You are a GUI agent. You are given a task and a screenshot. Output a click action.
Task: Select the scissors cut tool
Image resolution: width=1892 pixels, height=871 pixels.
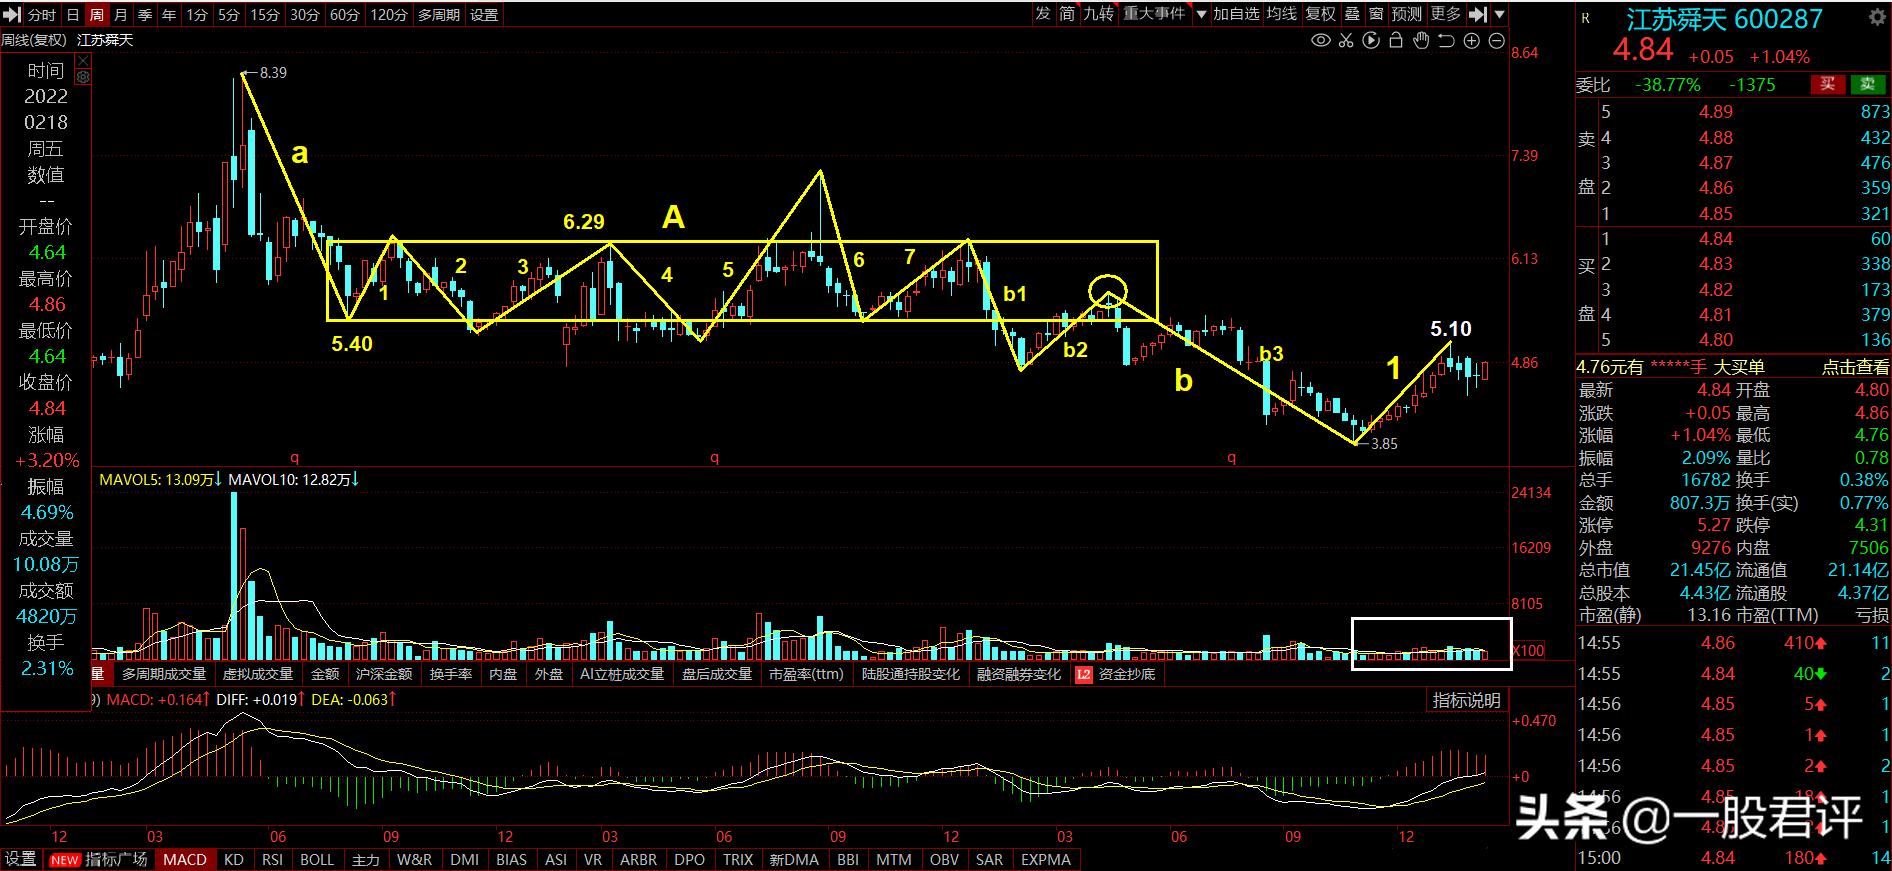(x=1346, y=41)
